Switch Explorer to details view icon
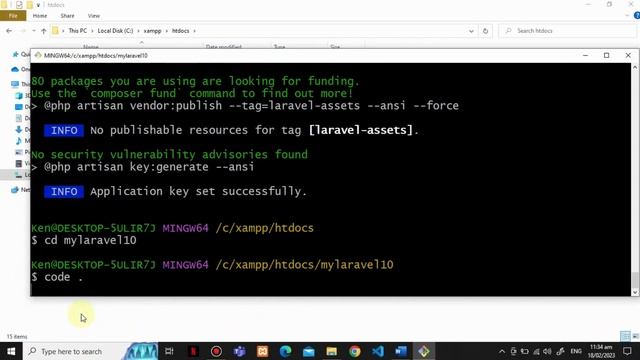Image resolution: width=640 pixels, height=360 pixels. pyautogui.click(x=625, y=336)
